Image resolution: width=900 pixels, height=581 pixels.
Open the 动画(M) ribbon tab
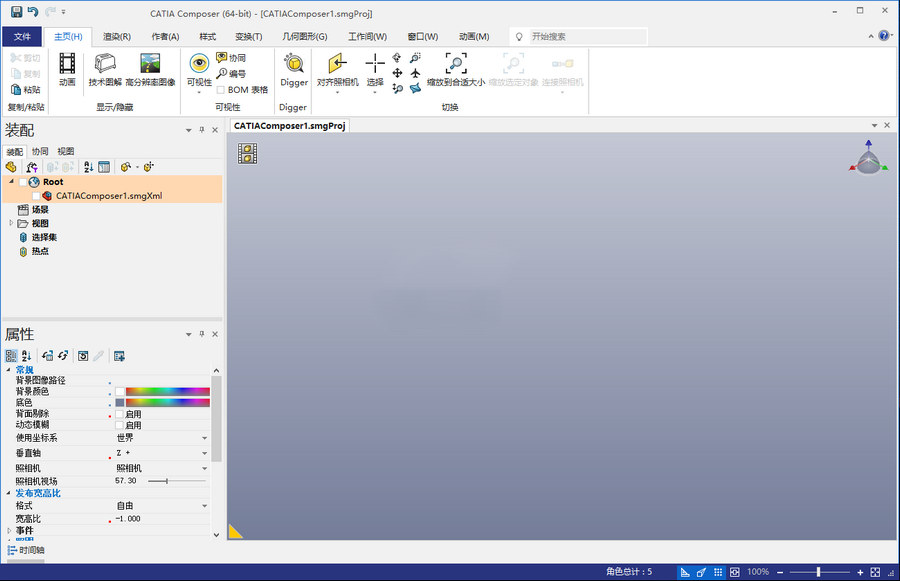[474, 36]
